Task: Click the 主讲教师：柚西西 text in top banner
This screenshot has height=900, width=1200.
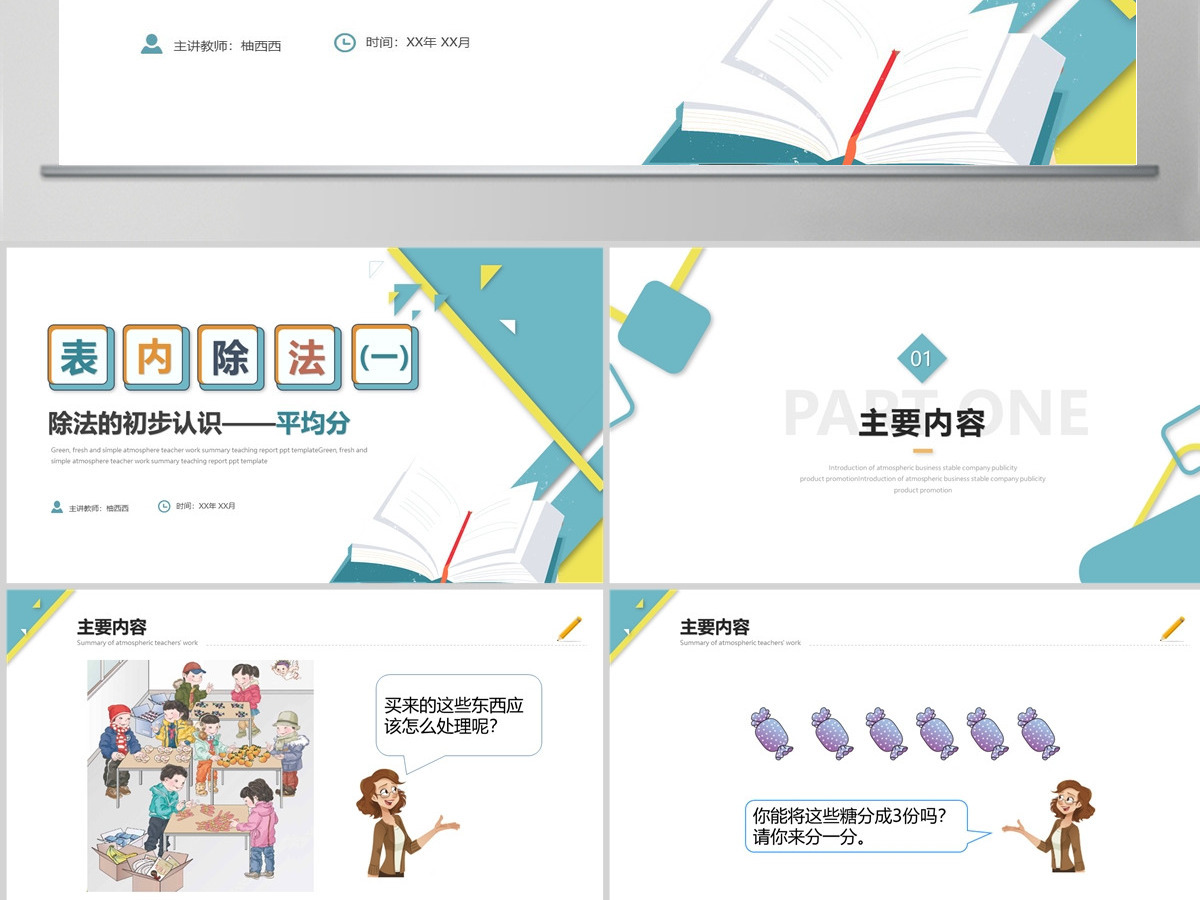Action: (227, 46)
